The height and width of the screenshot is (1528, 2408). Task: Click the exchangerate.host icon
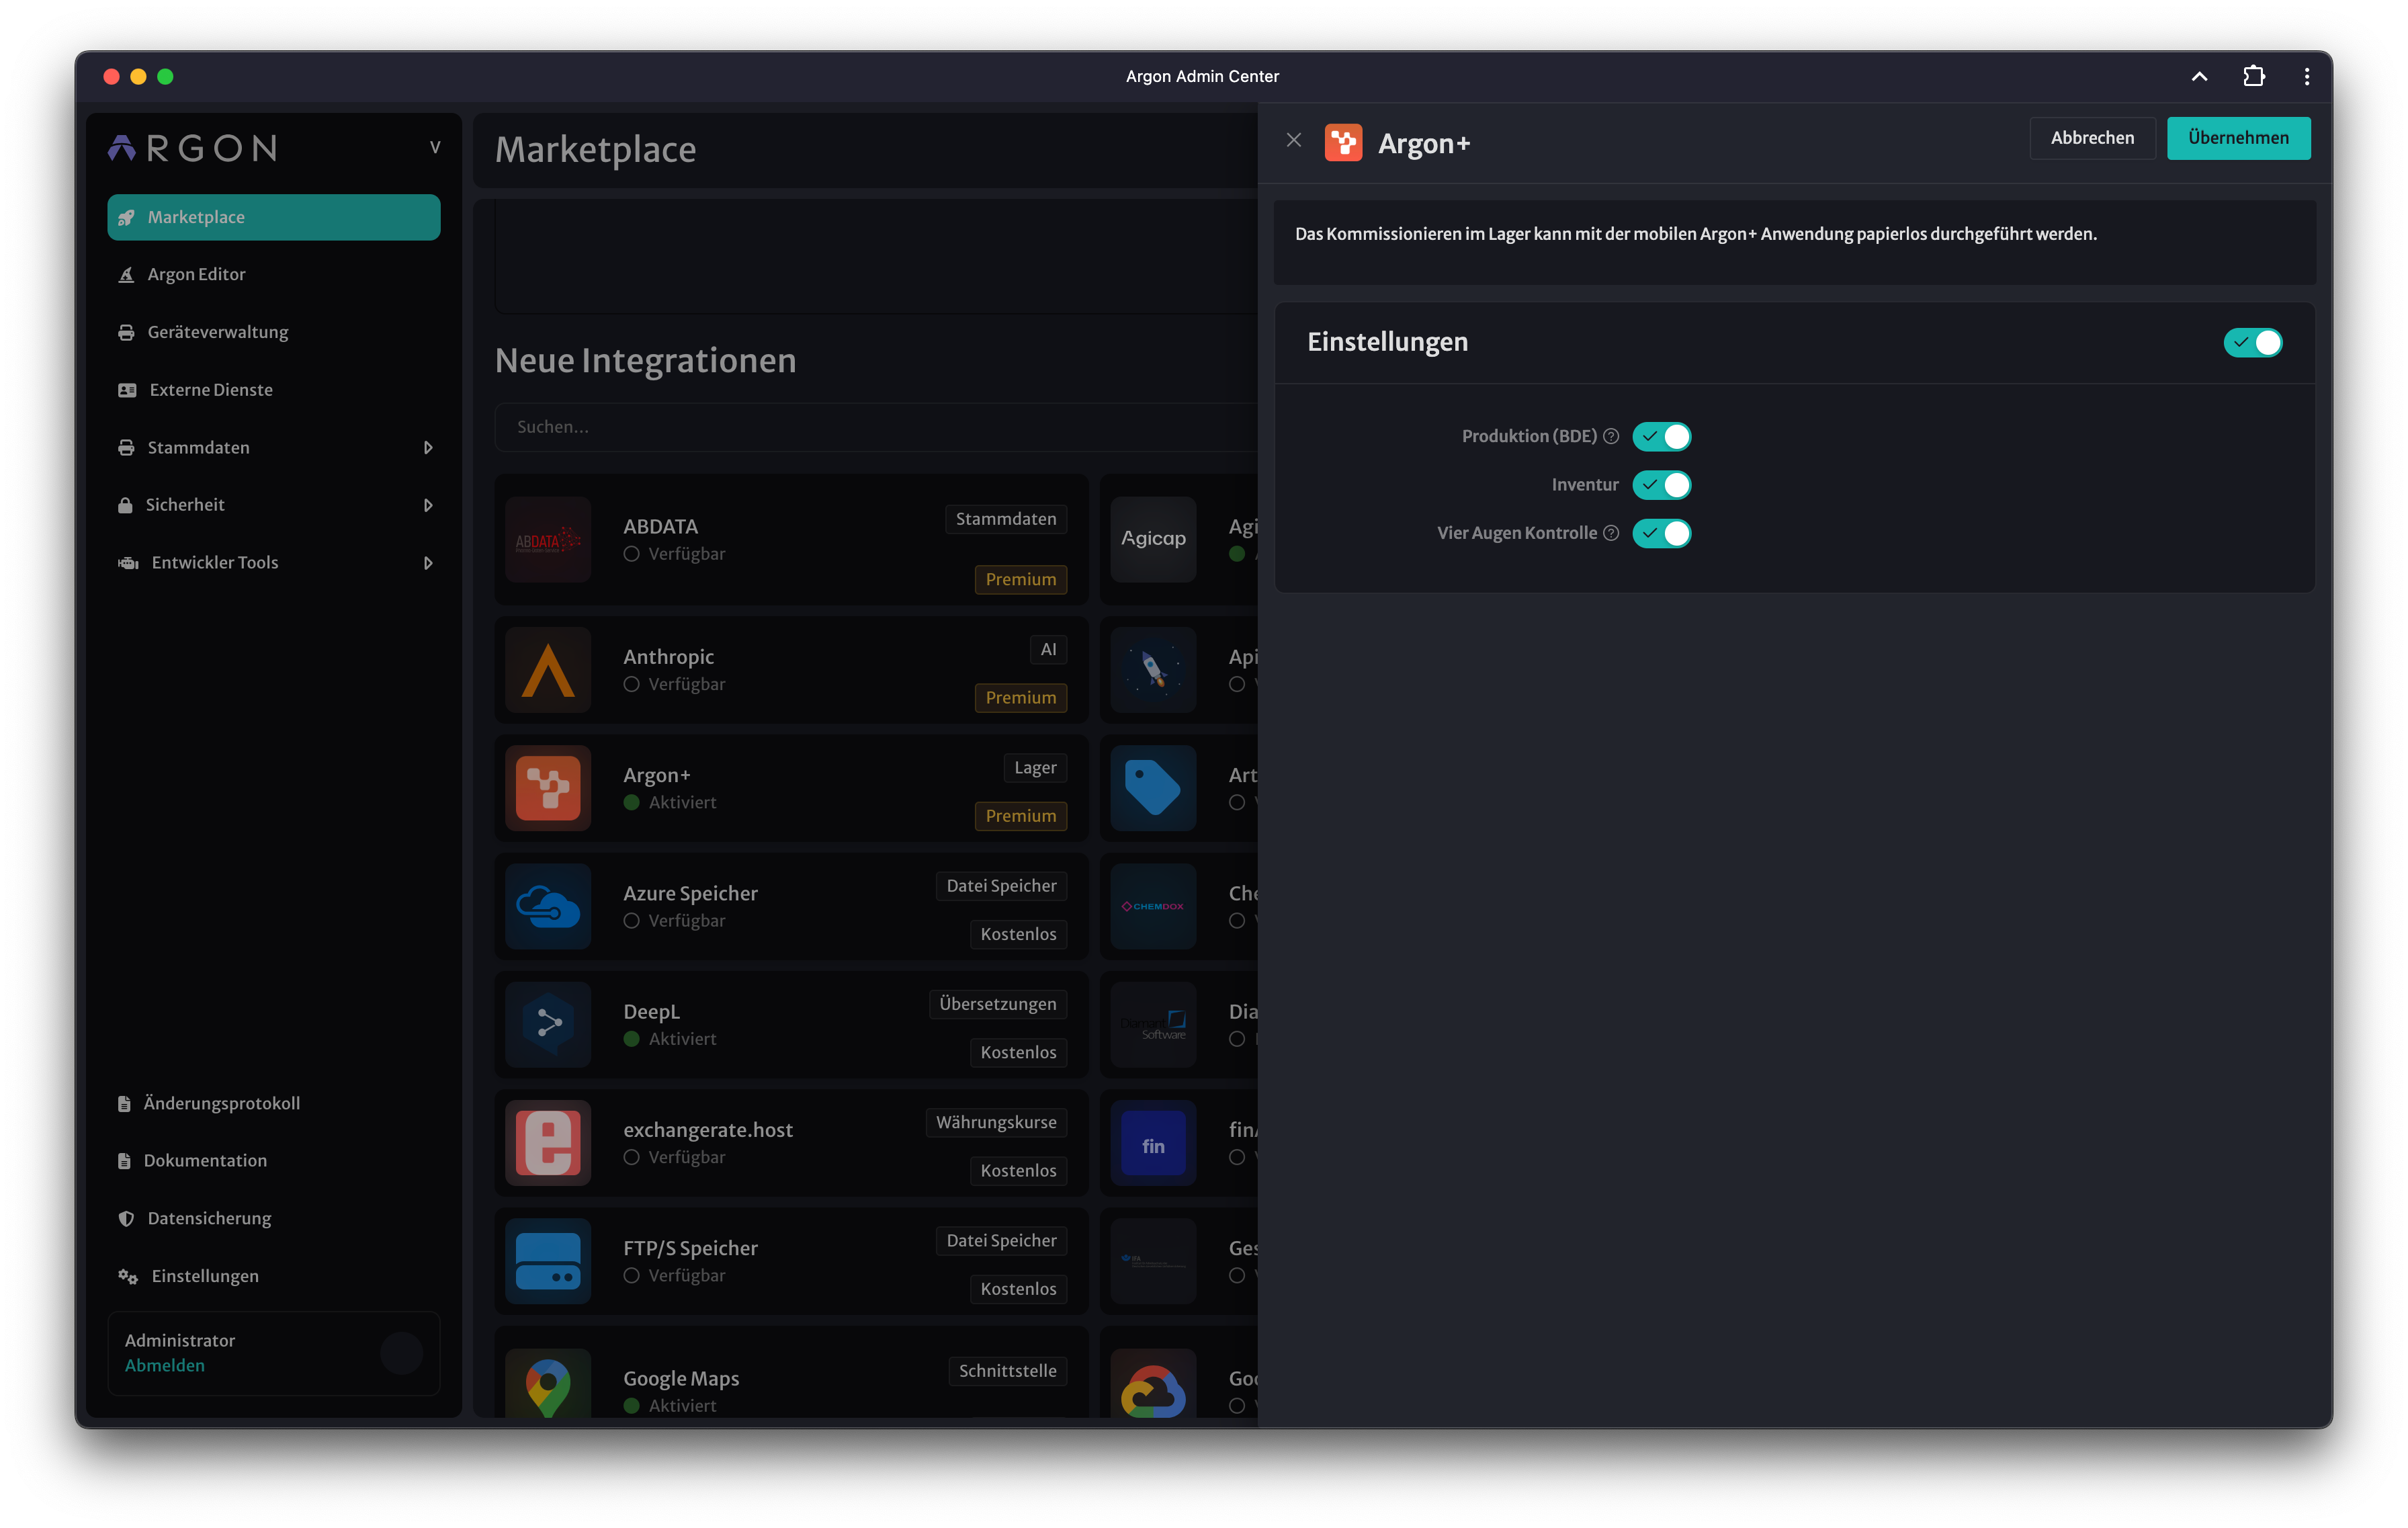point(548,1143)
